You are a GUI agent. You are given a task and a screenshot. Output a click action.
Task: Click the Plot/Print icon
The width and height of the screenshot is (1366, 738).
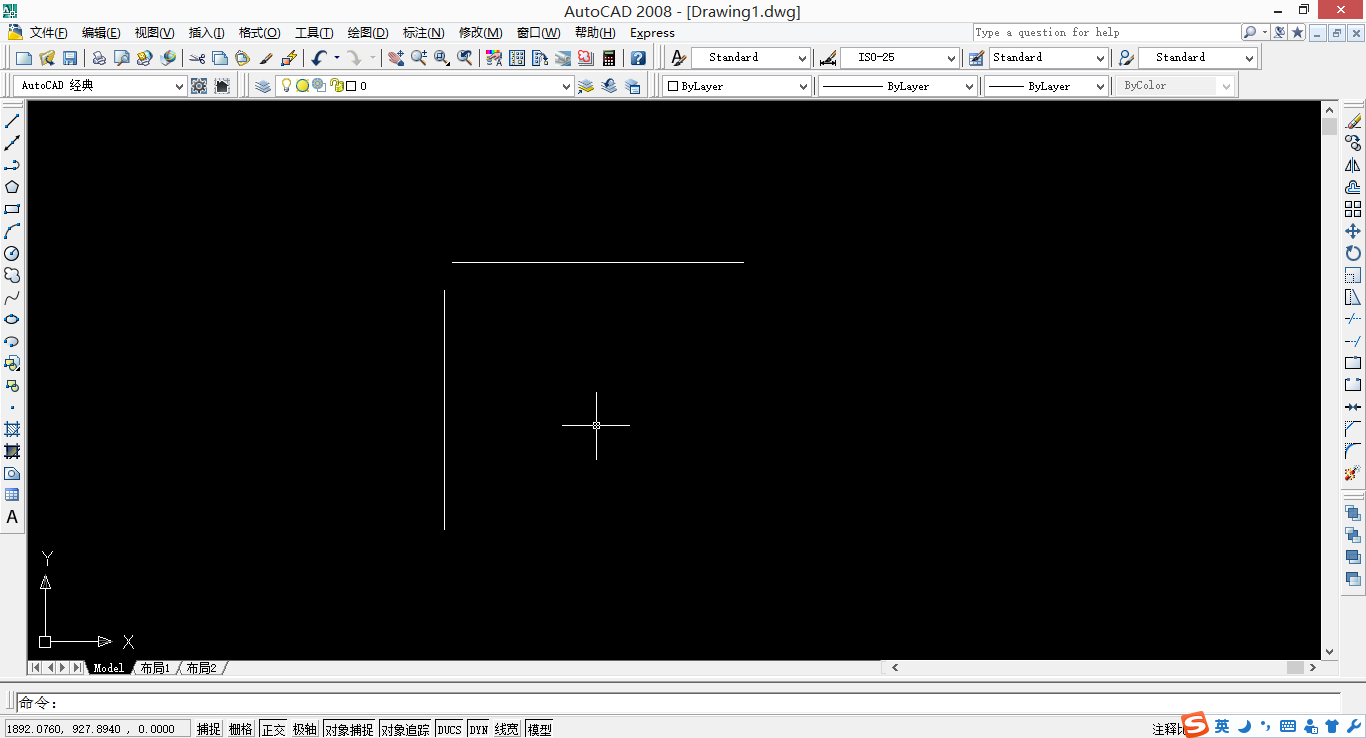pyautogui.click(x=99, y=58)
